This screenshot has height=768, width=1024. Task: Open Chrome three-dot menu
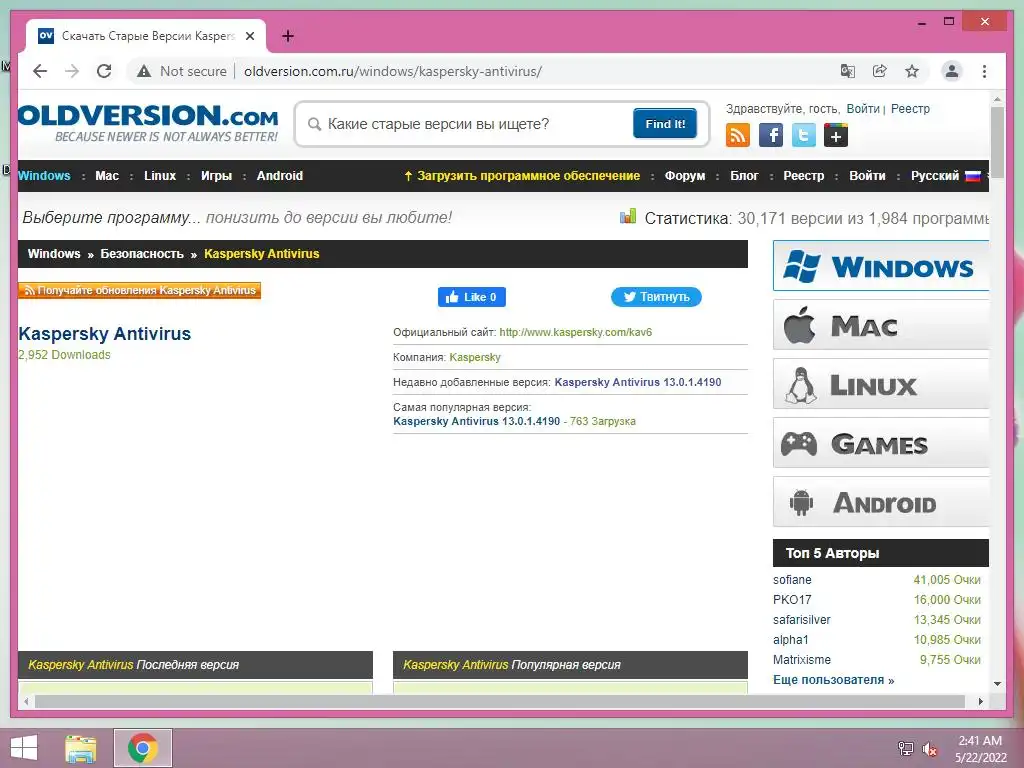click(984, 71)
